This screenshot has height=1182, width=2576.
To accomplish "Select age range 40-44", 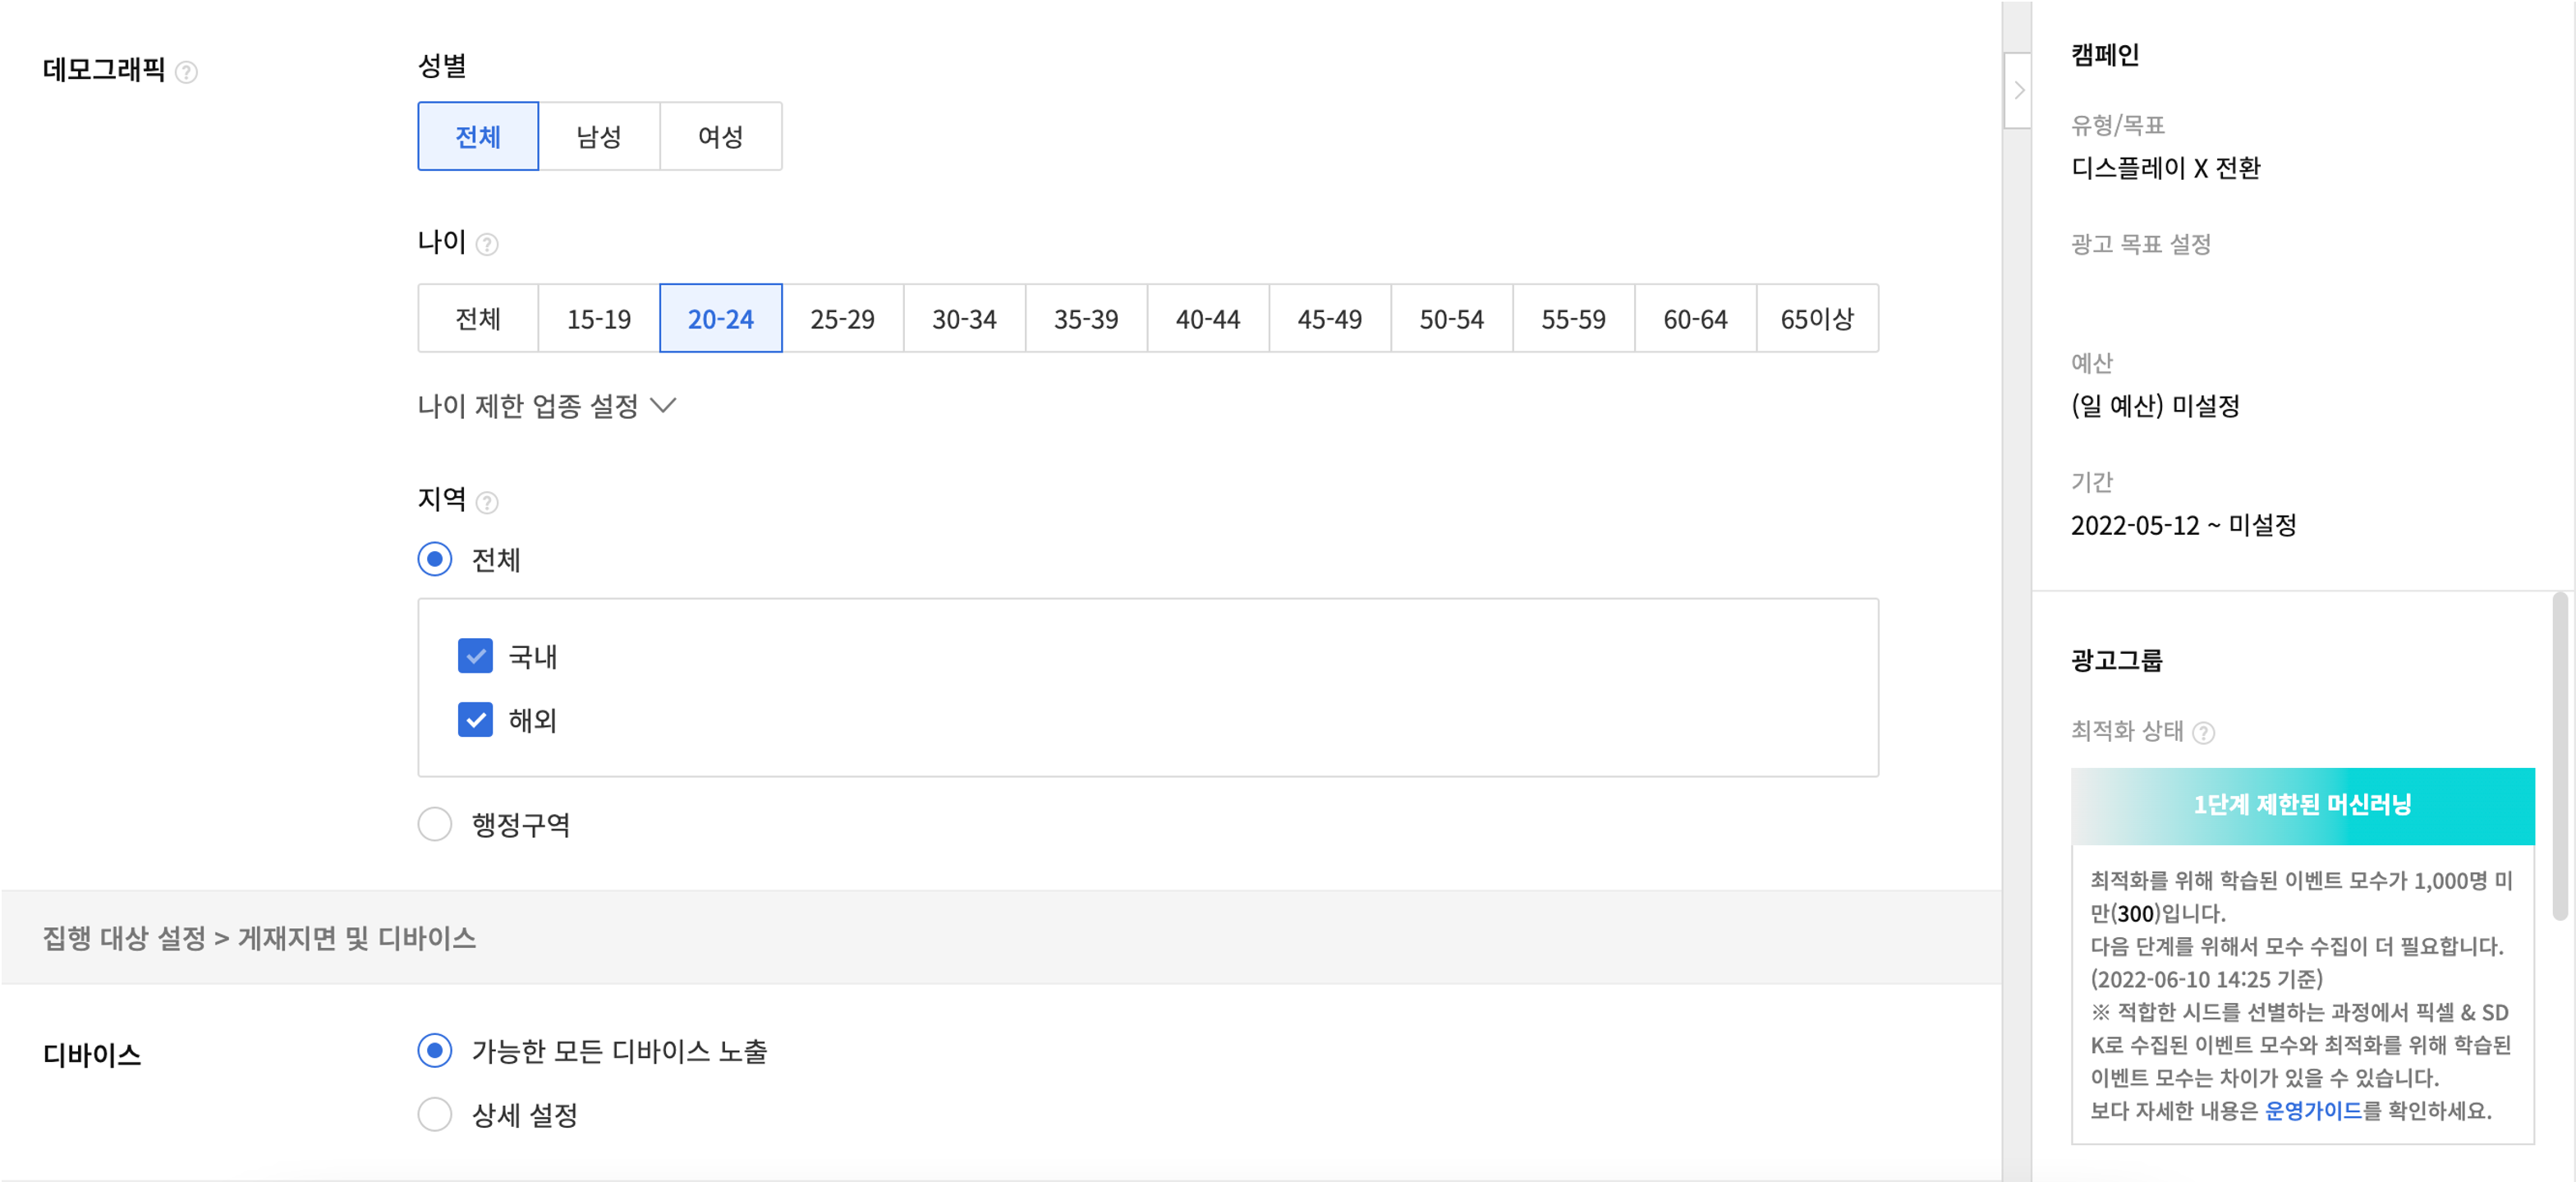I will 1209,318.
